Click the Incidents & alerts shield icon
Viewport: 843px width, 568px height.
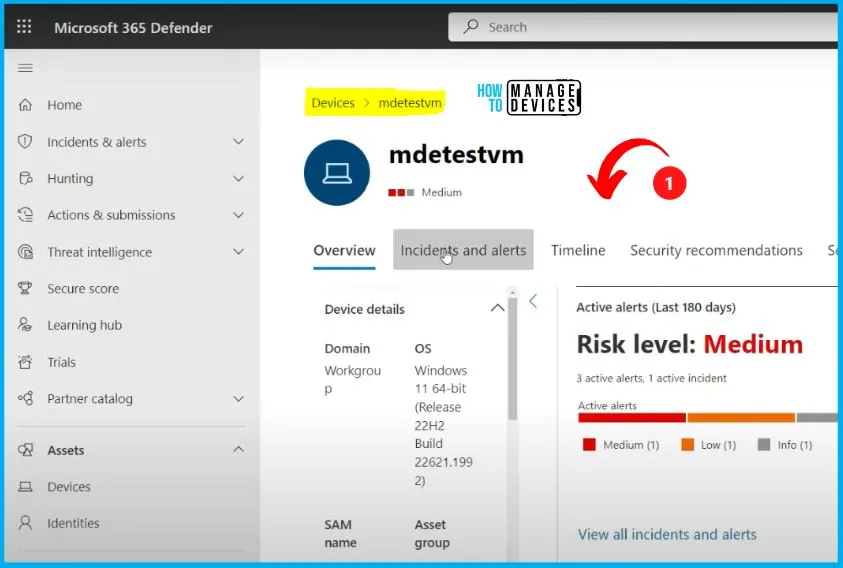[x=25, y=141]
